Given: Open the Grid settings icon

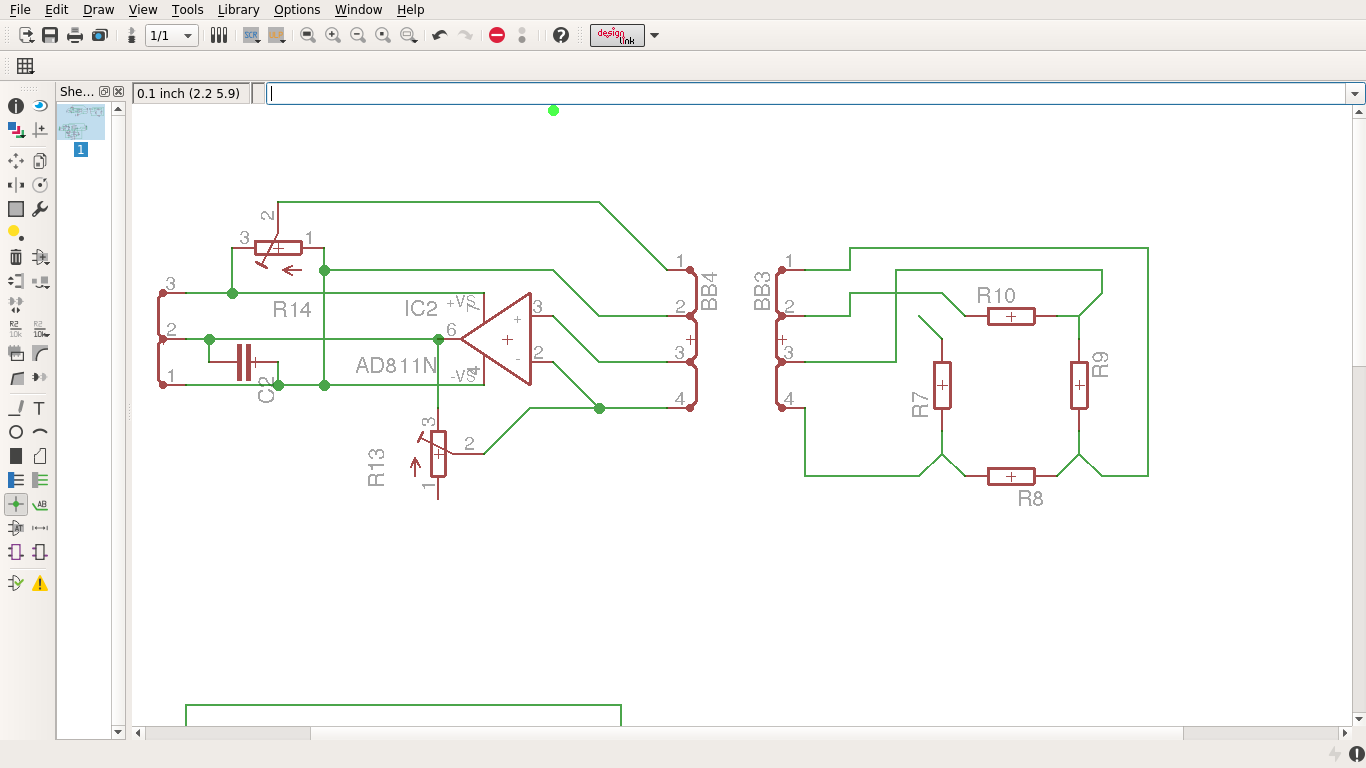Looking at the screenshot, I should tap(25, 66).
